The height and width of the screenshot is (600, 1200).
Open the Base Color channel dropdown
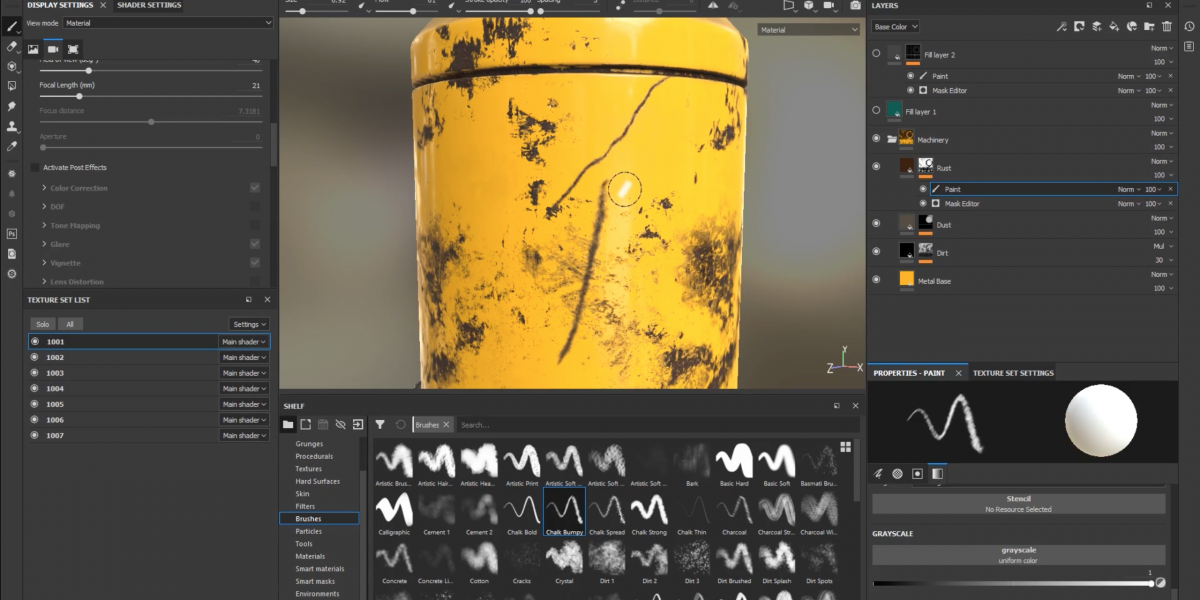point(895,27)
